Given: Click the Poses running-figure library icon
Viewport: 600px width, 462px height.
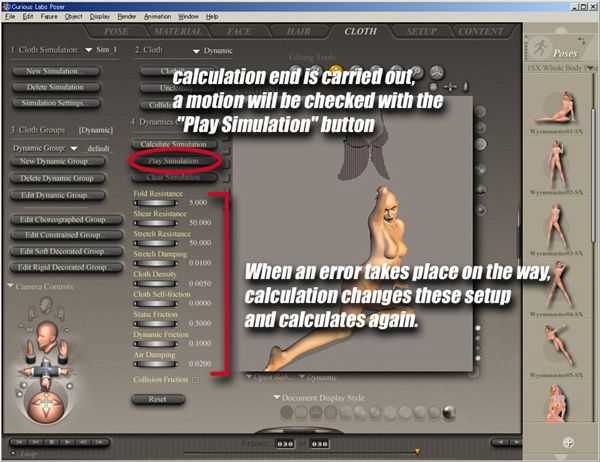Looking at the screenshot, I should pyautogui.click(x=541, y=48).
